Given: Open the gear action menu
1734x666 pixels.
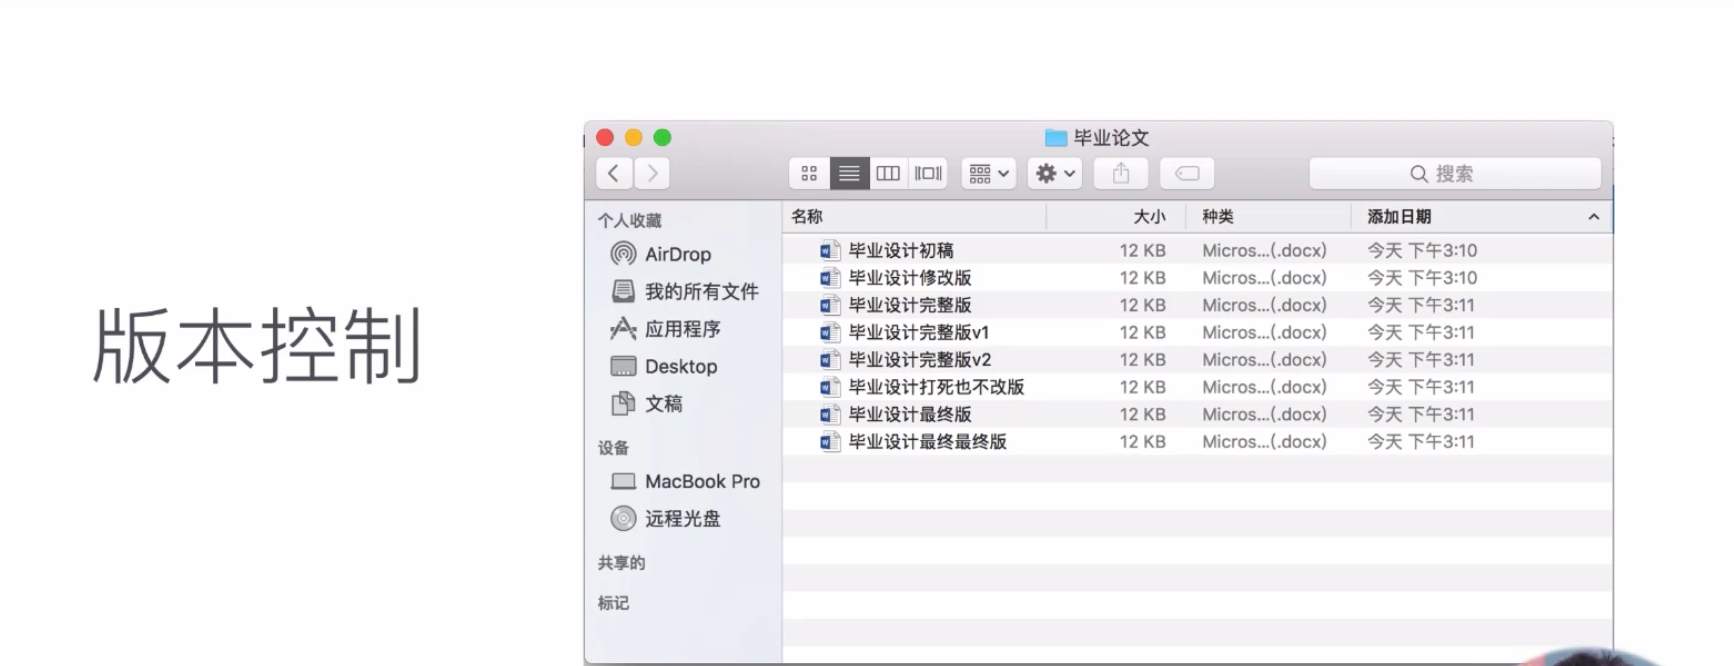Looking at the screenshot, I should (1055, 173).
